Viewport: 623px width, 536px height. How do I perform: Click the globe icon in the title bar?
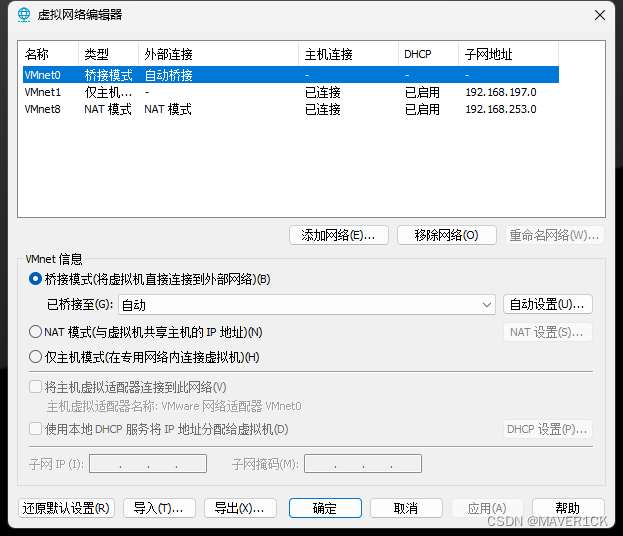pyautogui.click(x=24, y=15)
